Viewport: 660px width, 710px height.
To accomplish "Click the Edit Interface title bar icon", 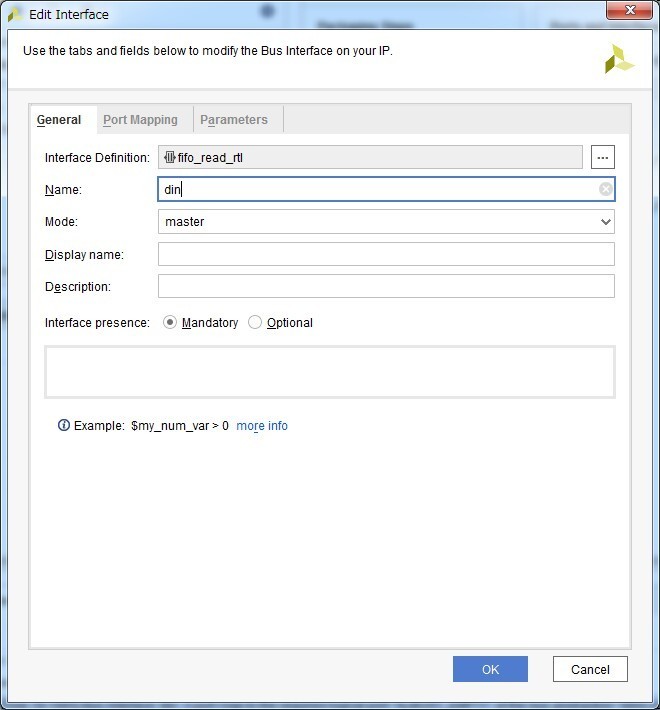I will [x=15, y=14].
